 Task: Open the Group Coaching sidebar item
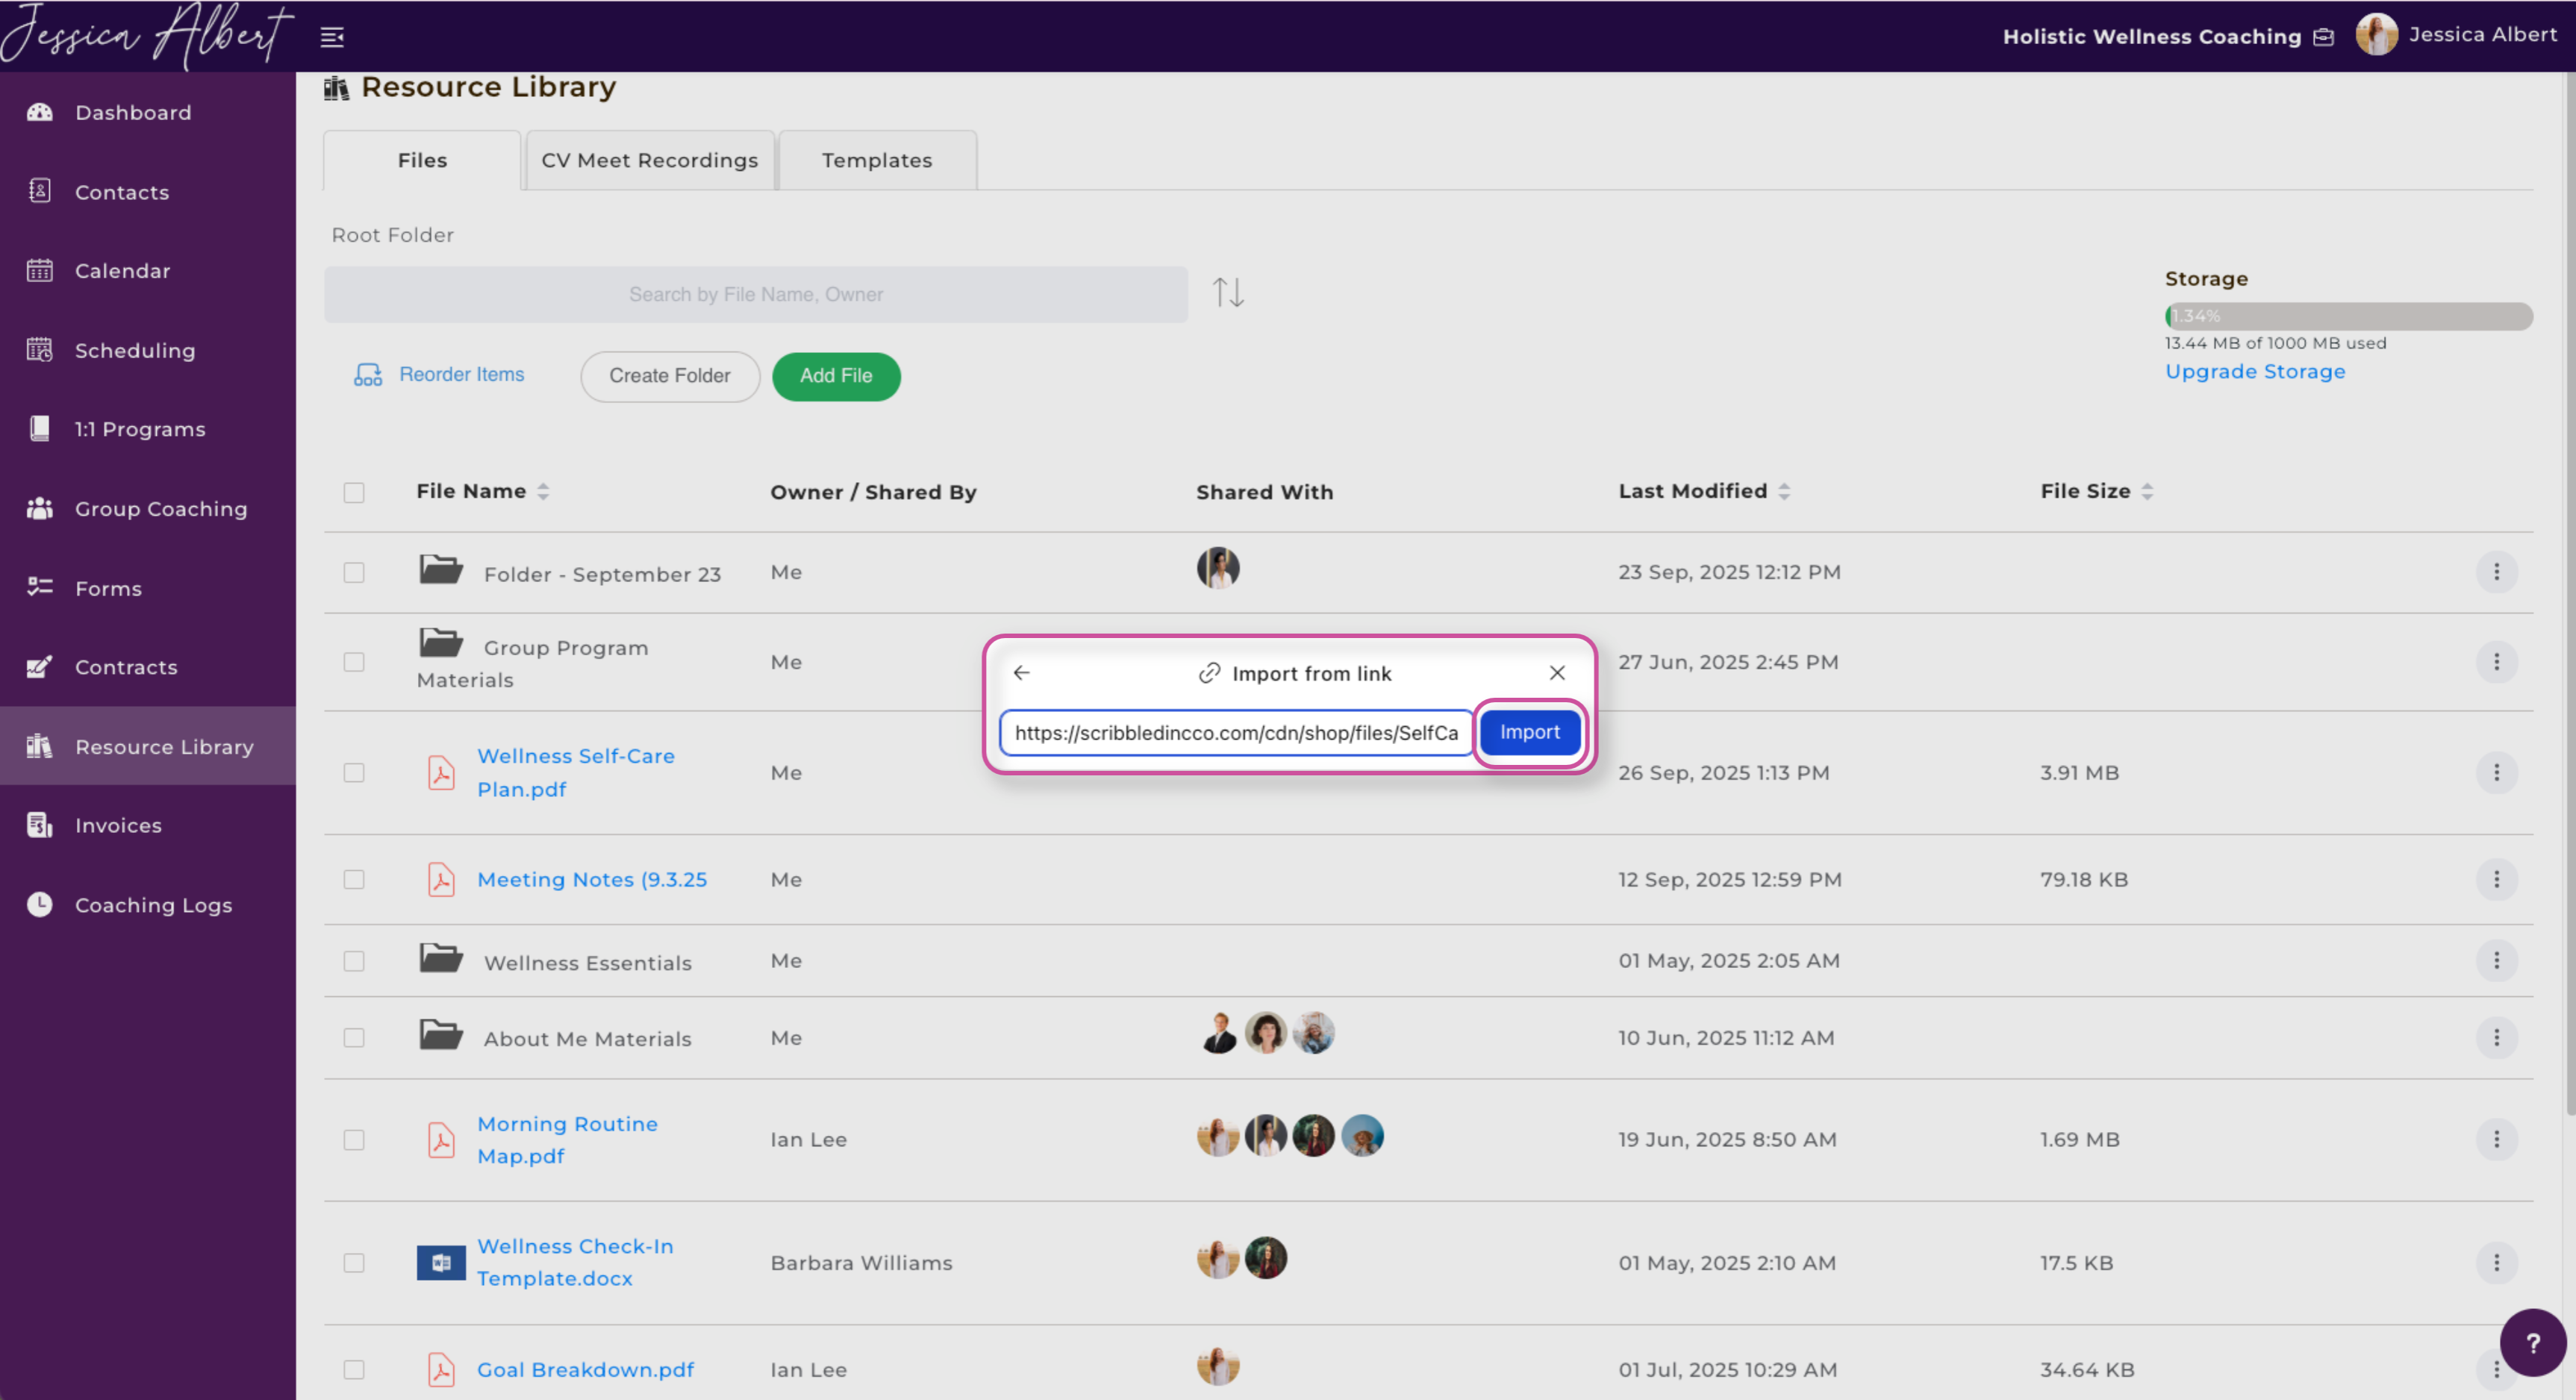[160, 509]
